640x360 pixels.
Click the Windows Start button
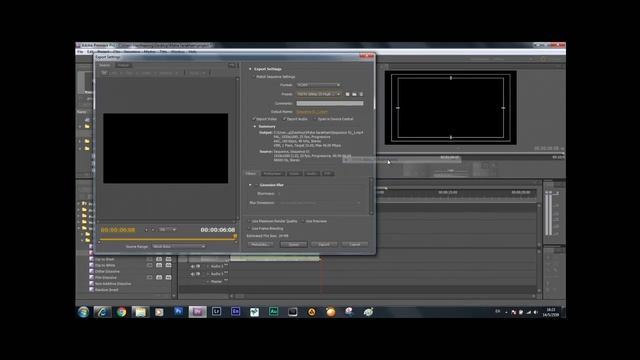pyautogui.click(x=83, y=312)
